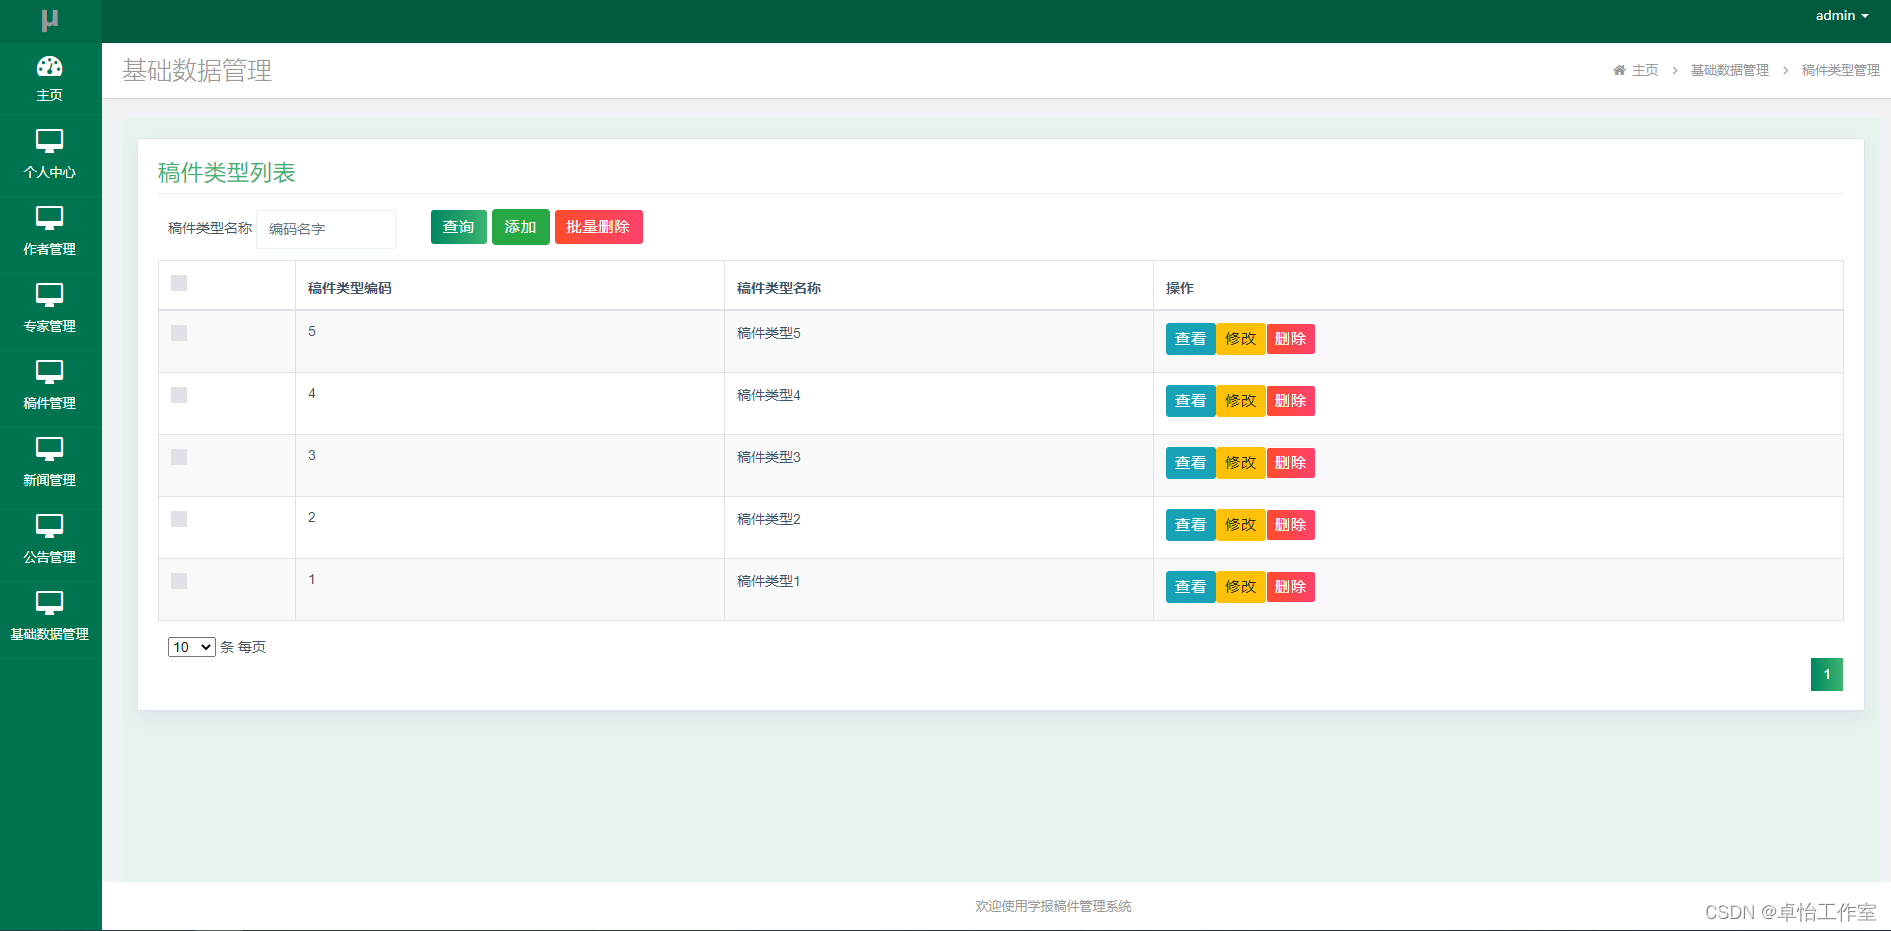Delete 稿件类型1 using 删除 button
This screenshot has width=1891, height=931.
pyautogui.click(x=1291, y=587)
